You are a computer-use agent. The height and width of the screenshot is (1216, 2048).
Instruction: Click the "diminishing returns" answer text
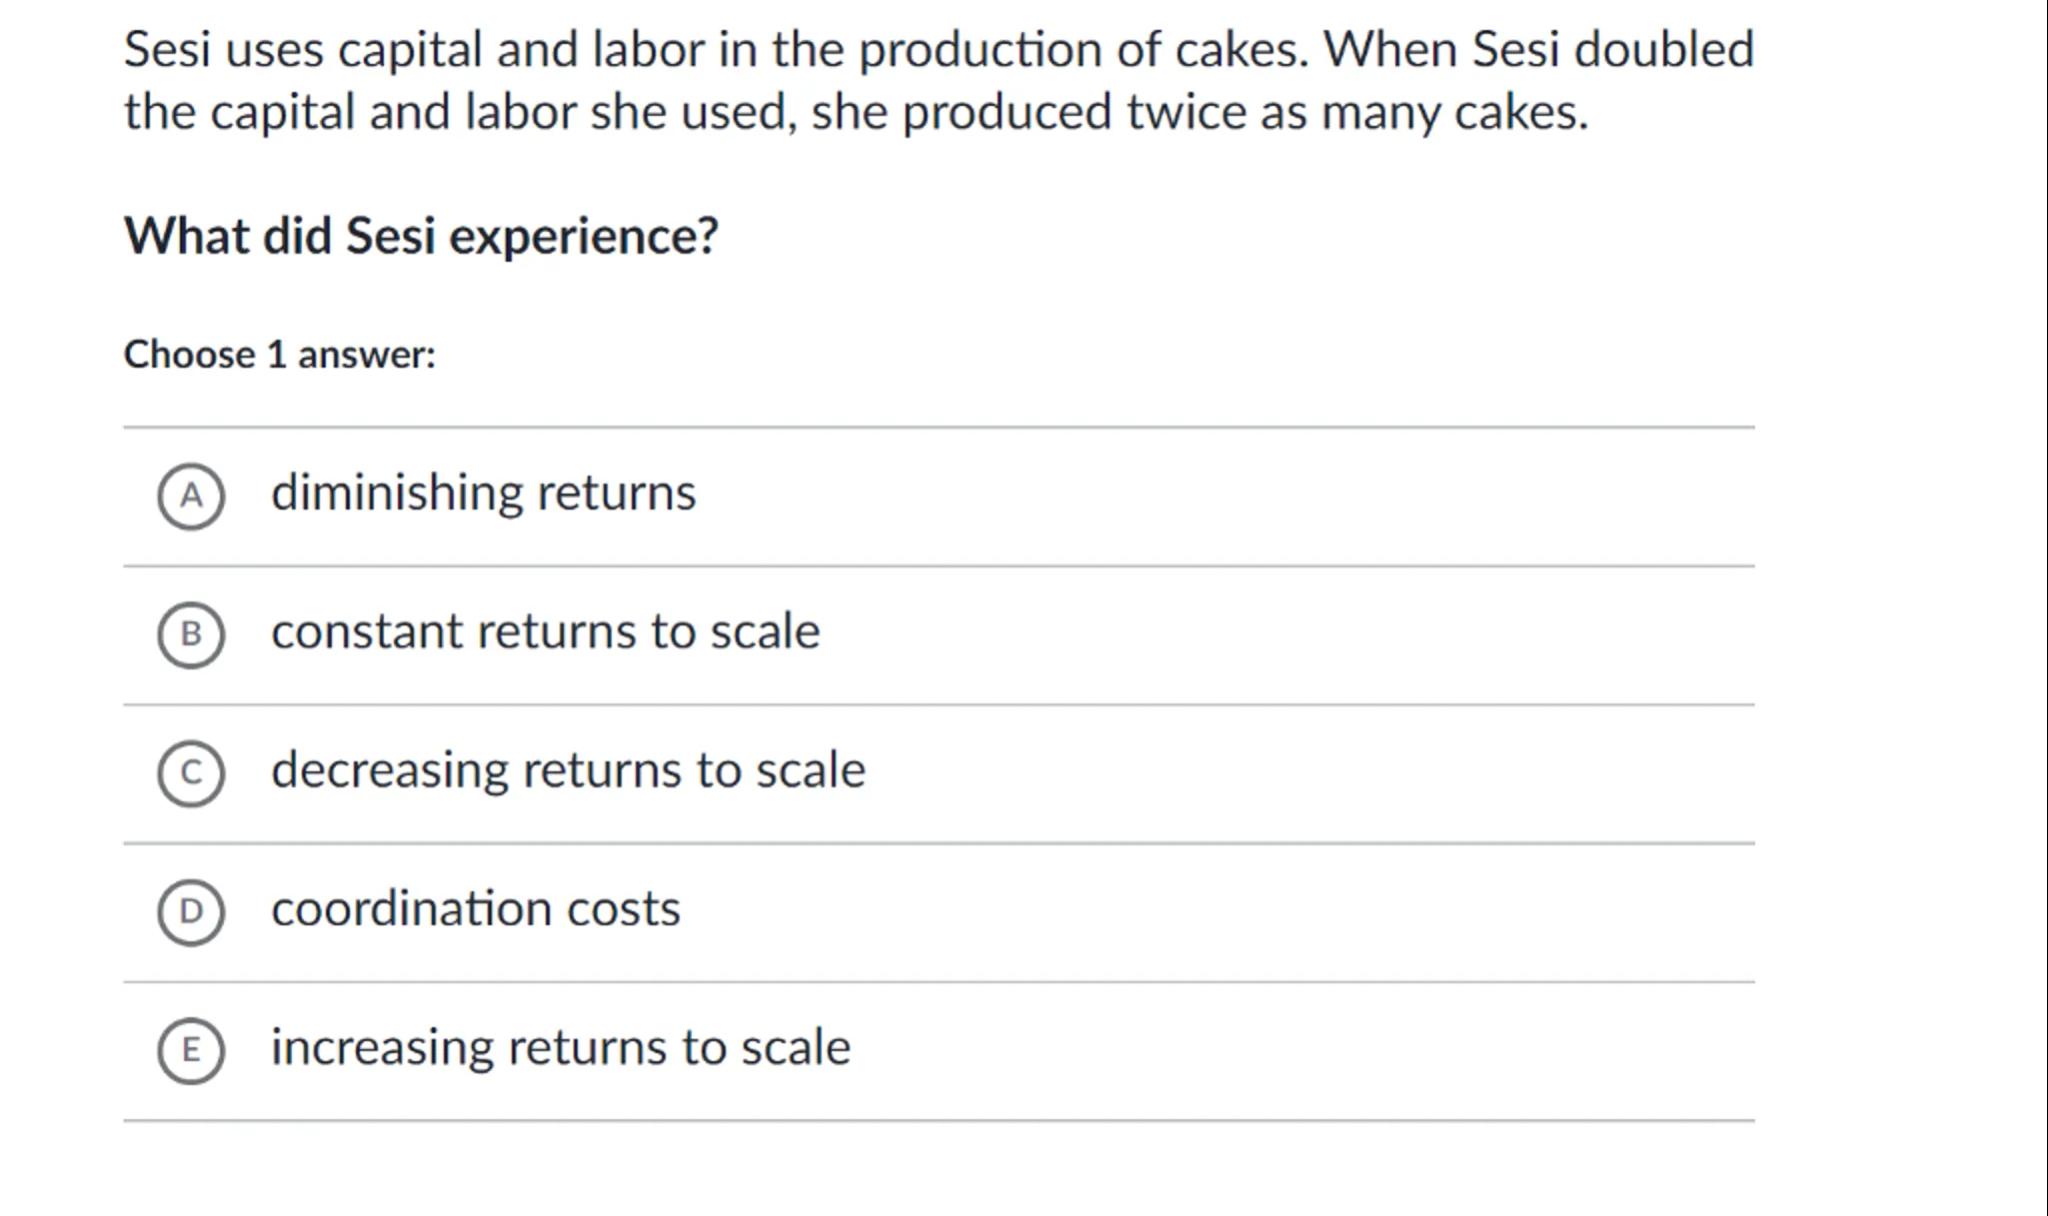point(483,493)
